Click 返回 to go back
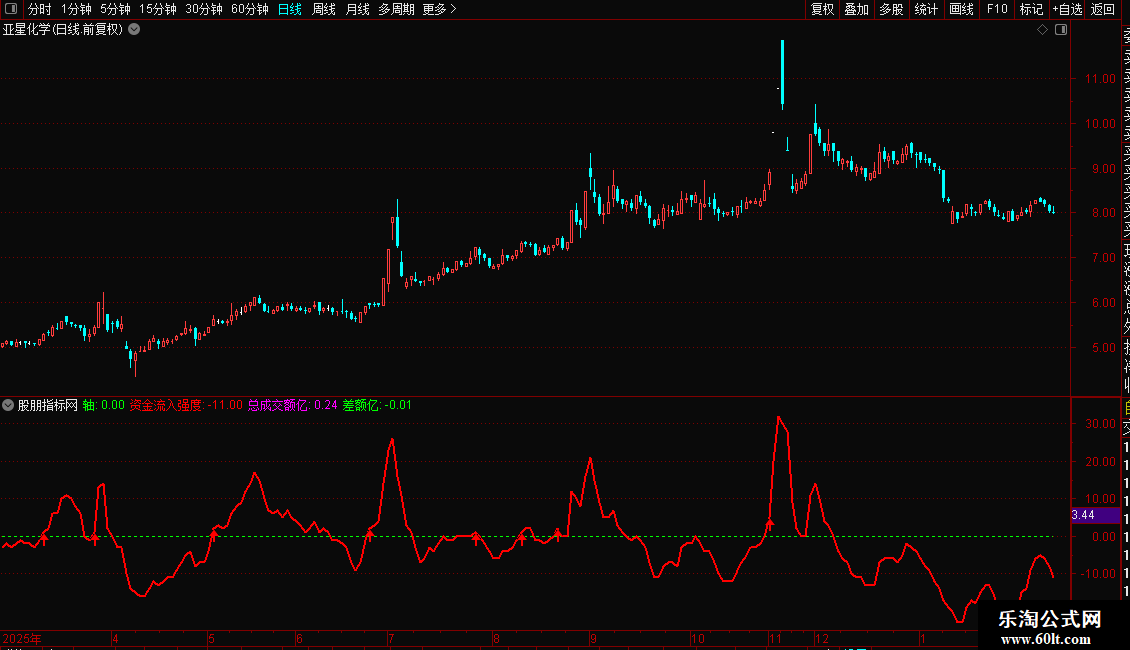 pyautogui.click(x=1103, y=9)
